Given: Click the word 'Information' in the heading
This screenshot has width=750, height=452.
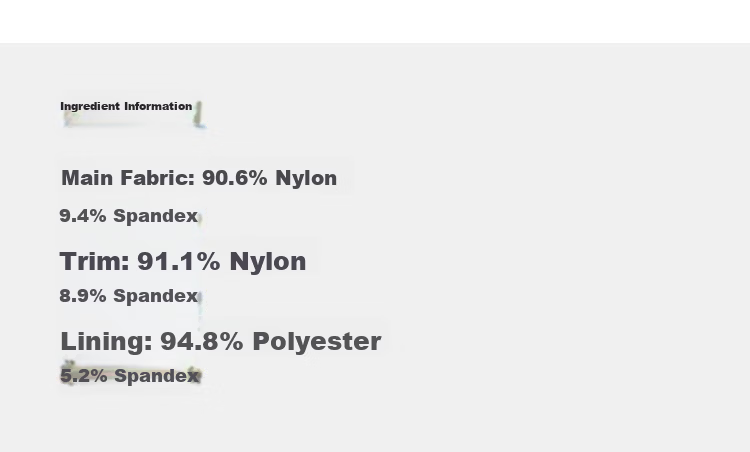Looking at the screenshot, I should [x=158, y=106].
